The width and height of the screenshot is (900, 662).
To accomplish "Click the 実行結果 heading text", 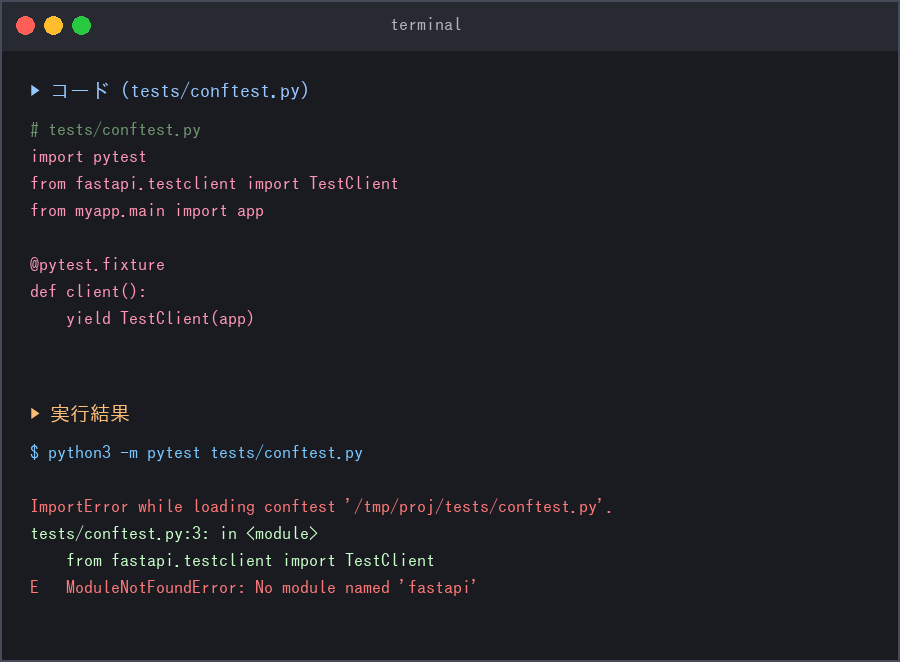I will click(x=90, y=413).
